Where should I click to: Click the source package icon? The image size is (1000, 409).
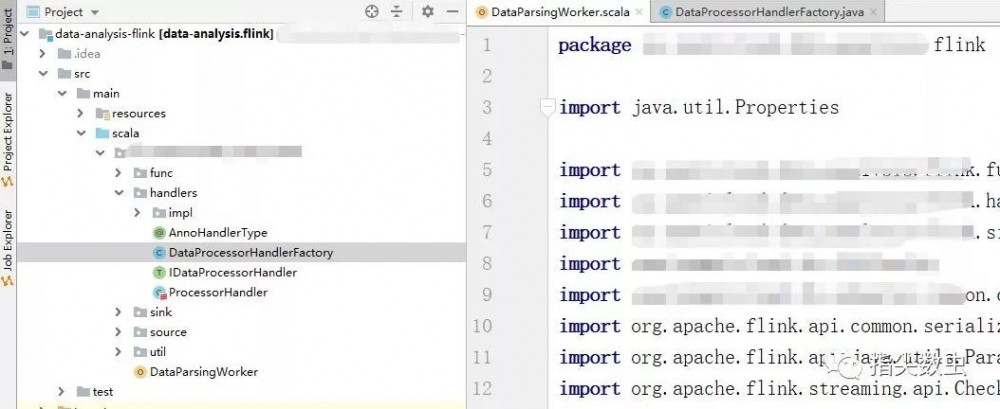coord(140,332)
